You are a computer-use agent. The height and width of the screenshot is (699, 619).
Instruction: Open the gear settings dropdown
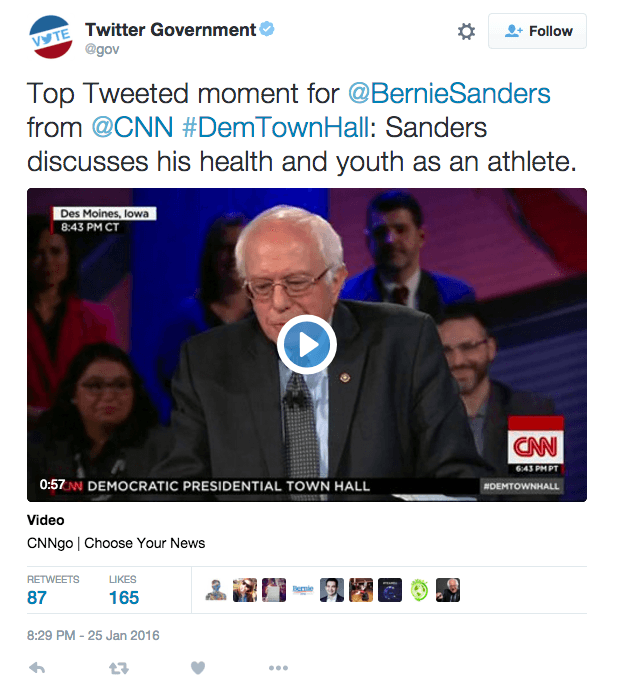pos(466,32)
